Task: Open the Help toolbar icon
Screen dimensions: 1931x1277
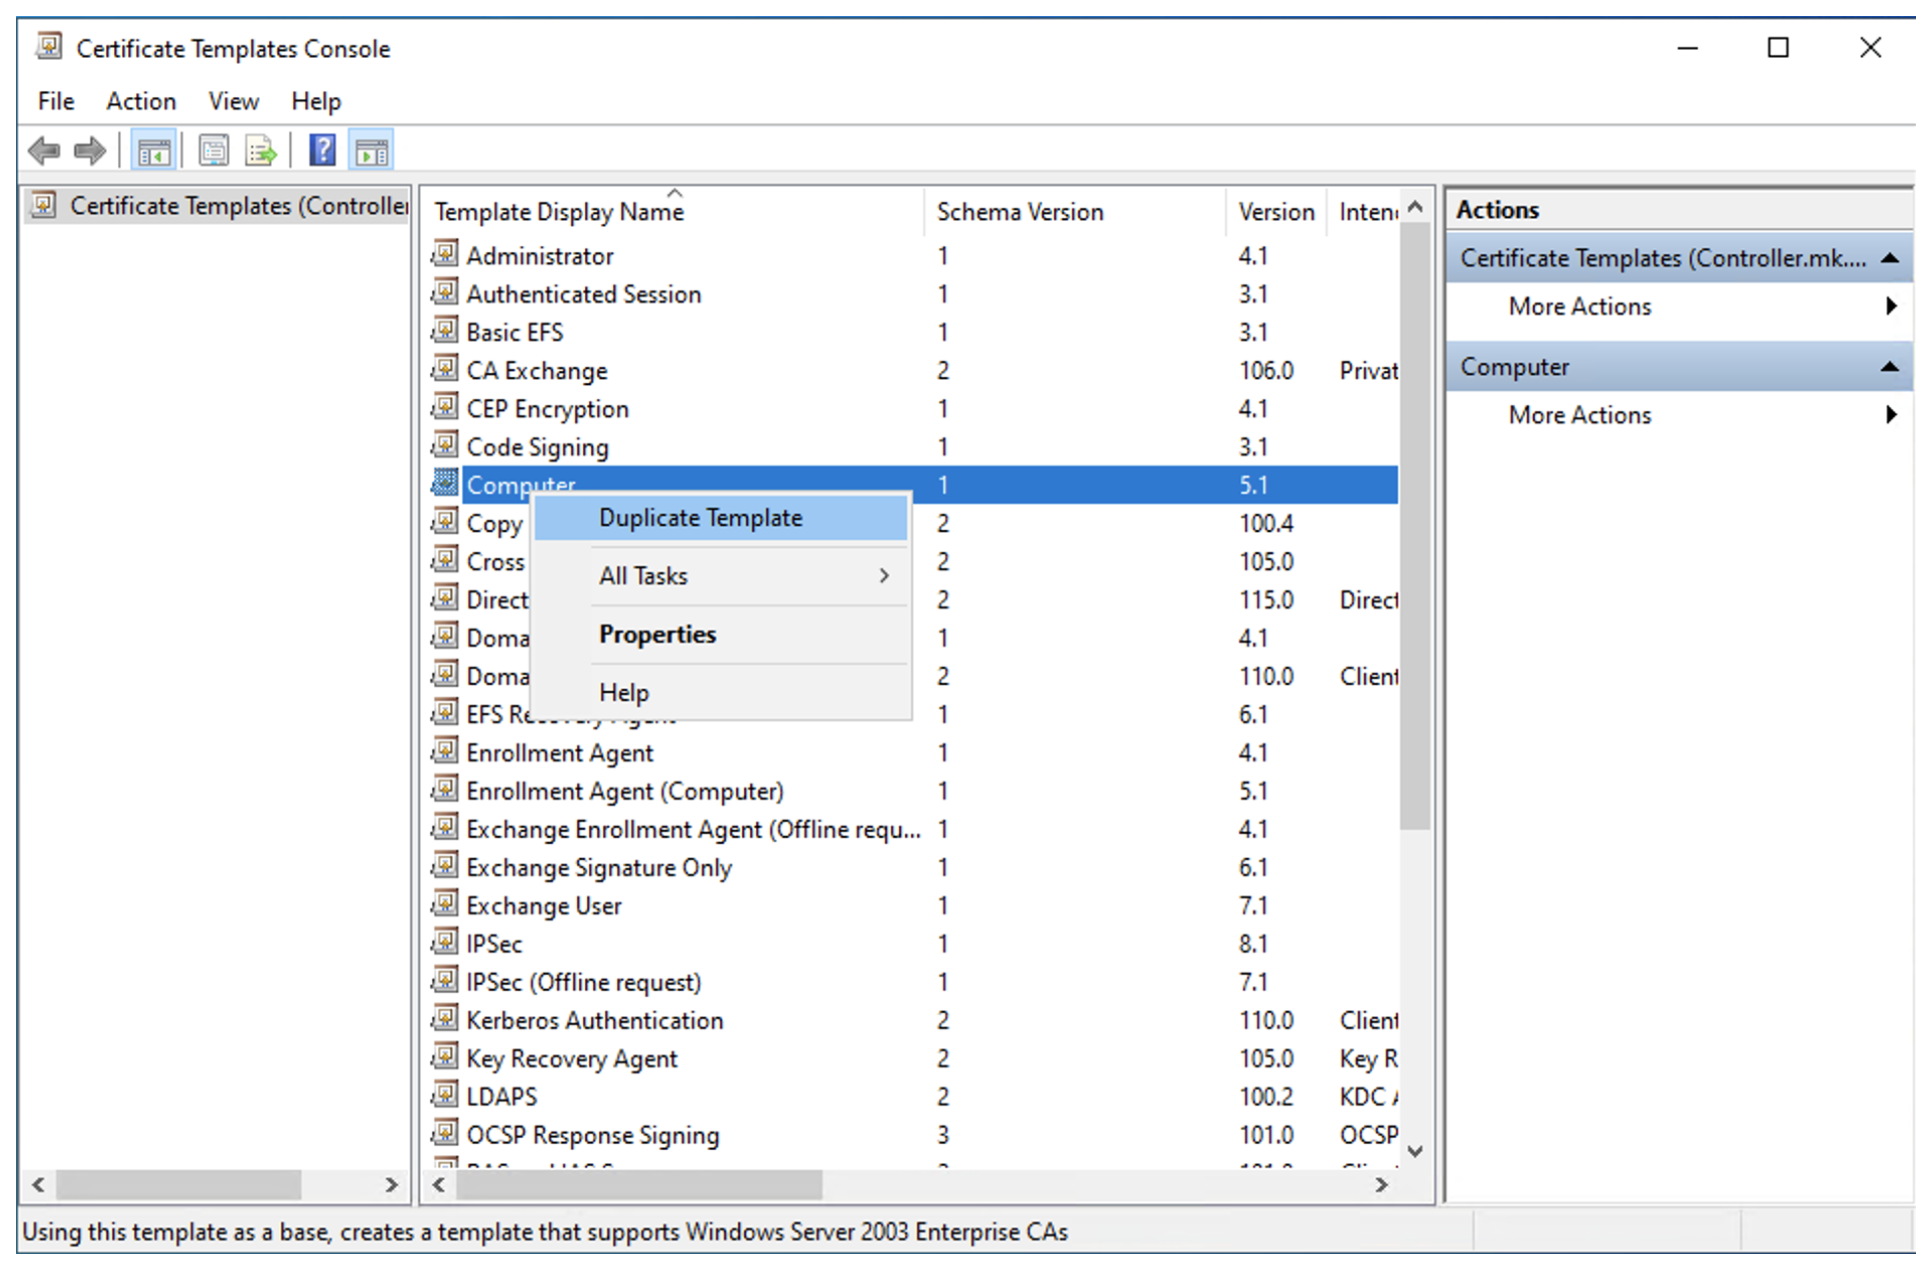Action: [x=322, y=150]
